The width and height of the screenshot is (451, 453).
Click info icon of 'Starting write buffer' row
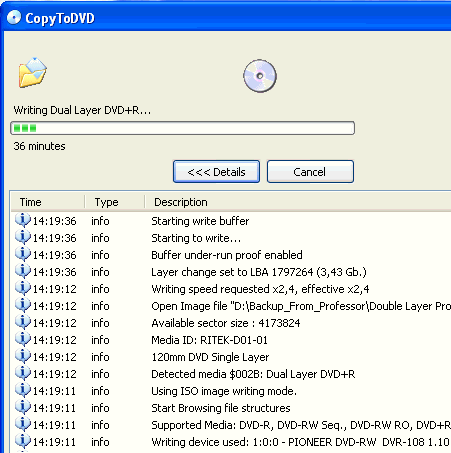tap(23, 220)
